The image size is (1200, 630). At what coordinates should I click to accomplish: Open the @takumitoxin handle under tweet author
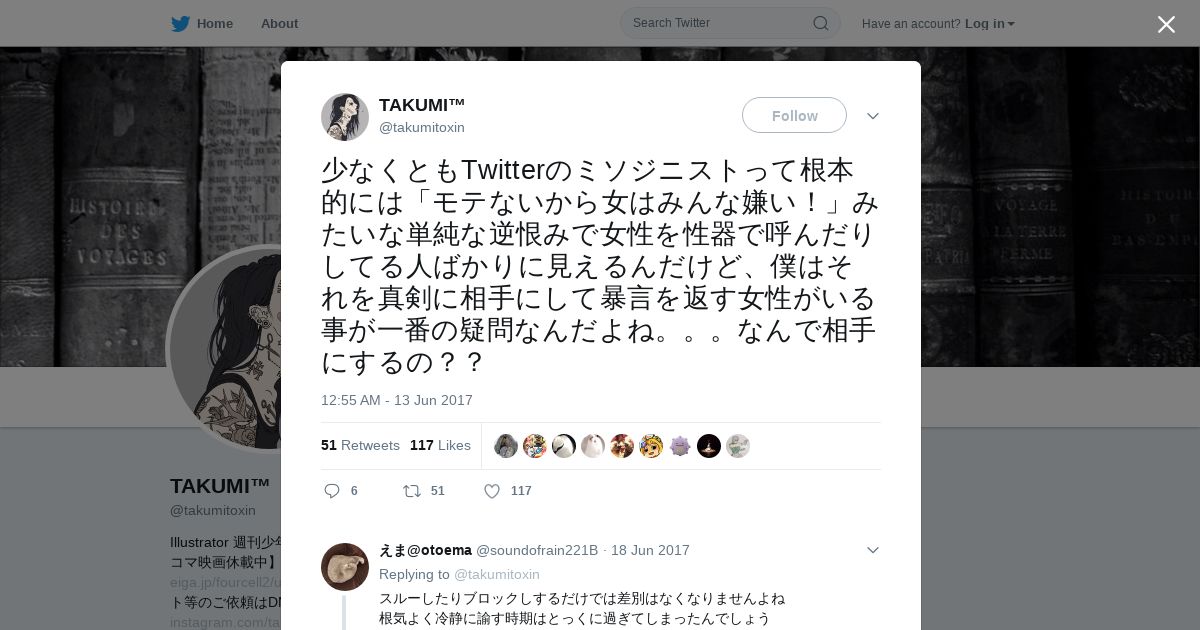click(x=422, y=127)
